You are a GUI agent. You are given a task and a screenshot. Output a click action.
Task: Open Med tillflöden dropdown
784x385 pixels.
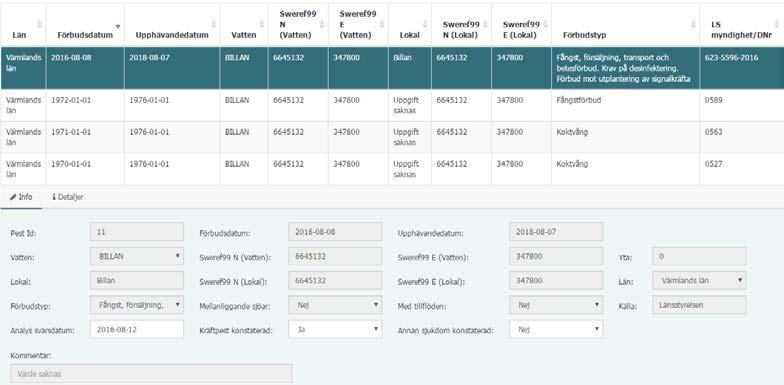coord(556,304)
